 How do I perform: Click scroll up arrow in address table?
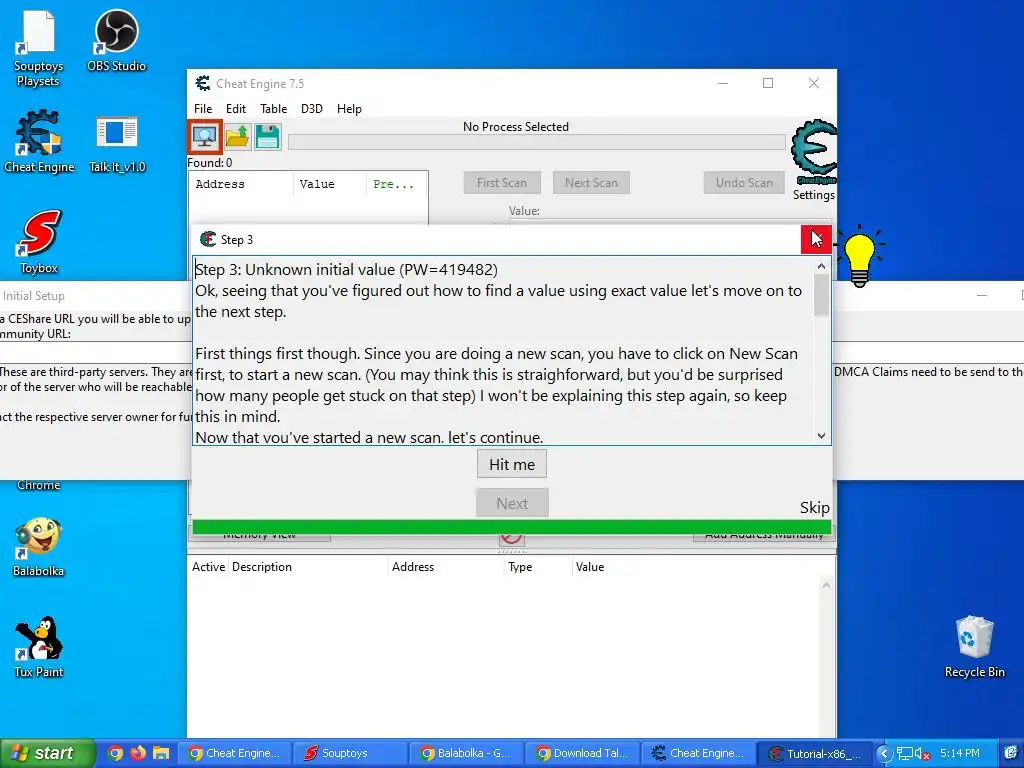[826, 585]
